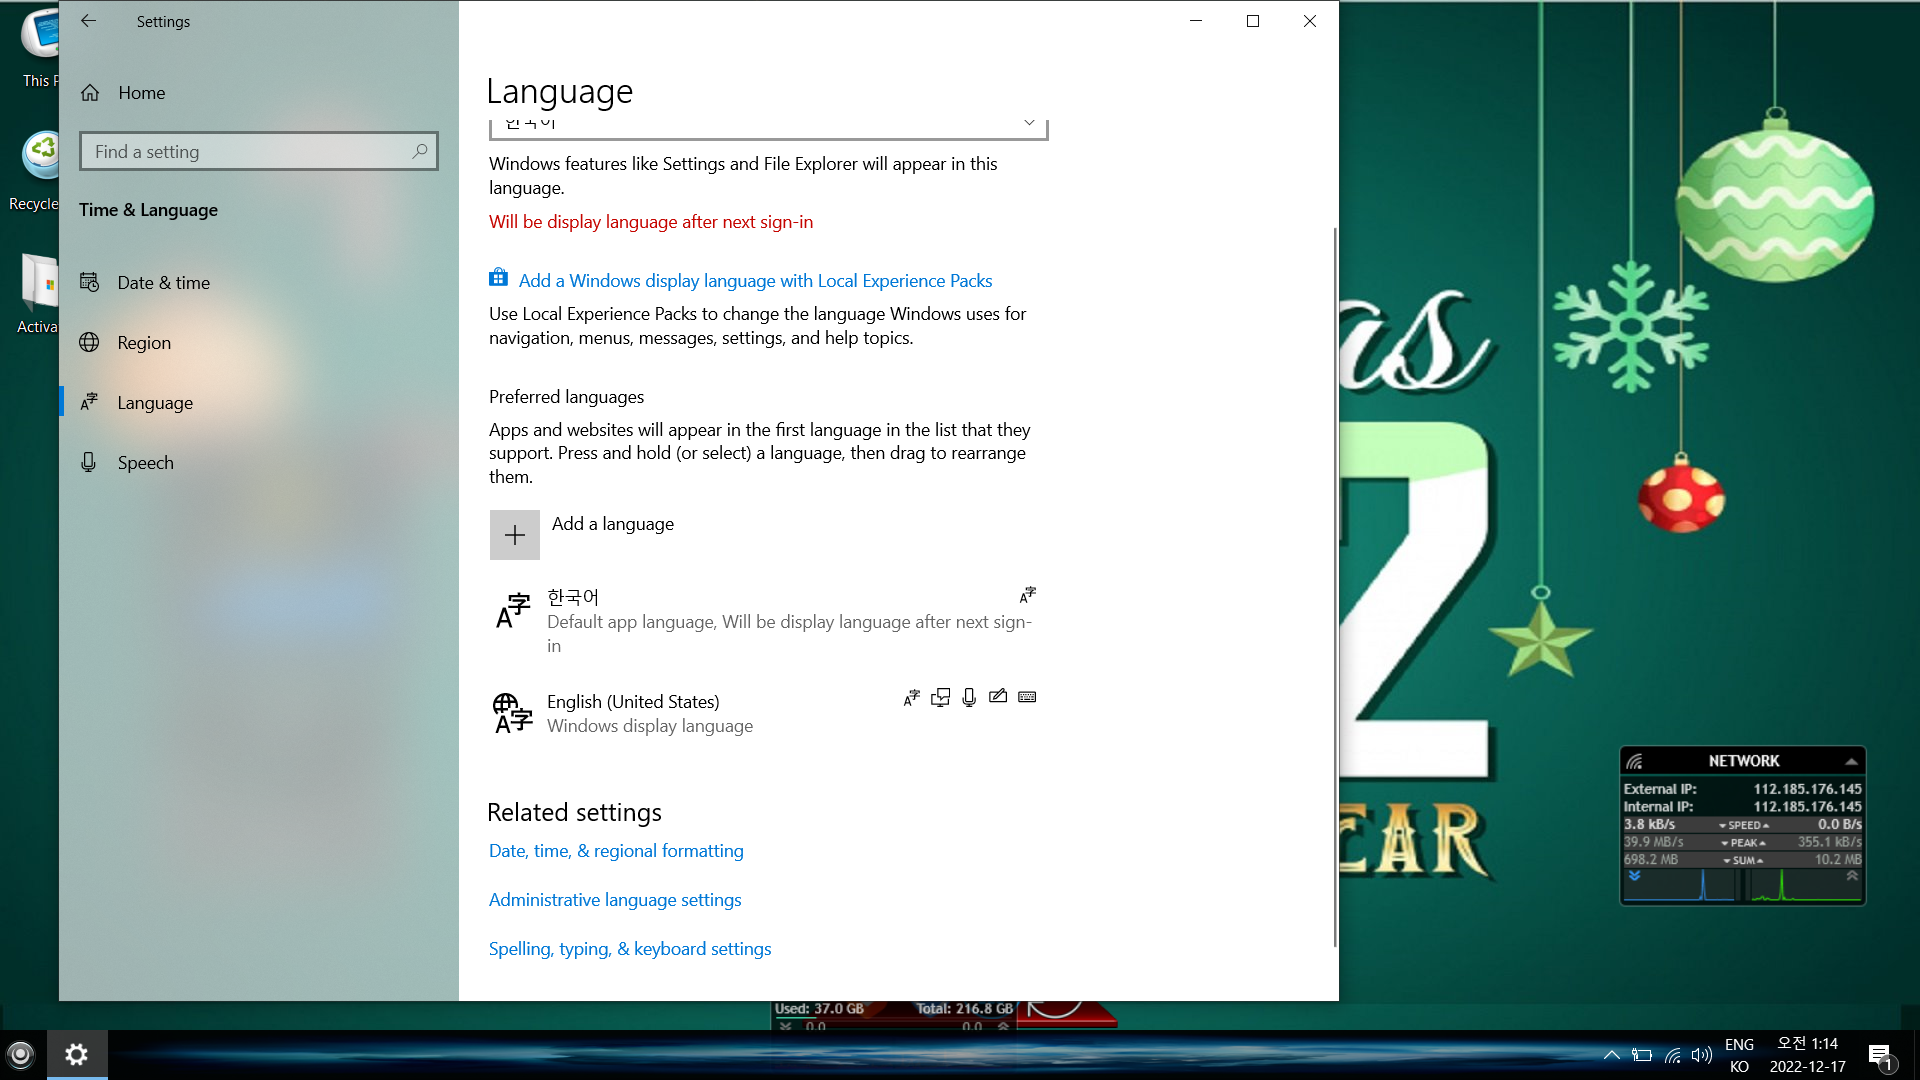Click the Settings window vertical scrollbar
Viewport: 1920px width, 1080px height.
(1335, 587)
